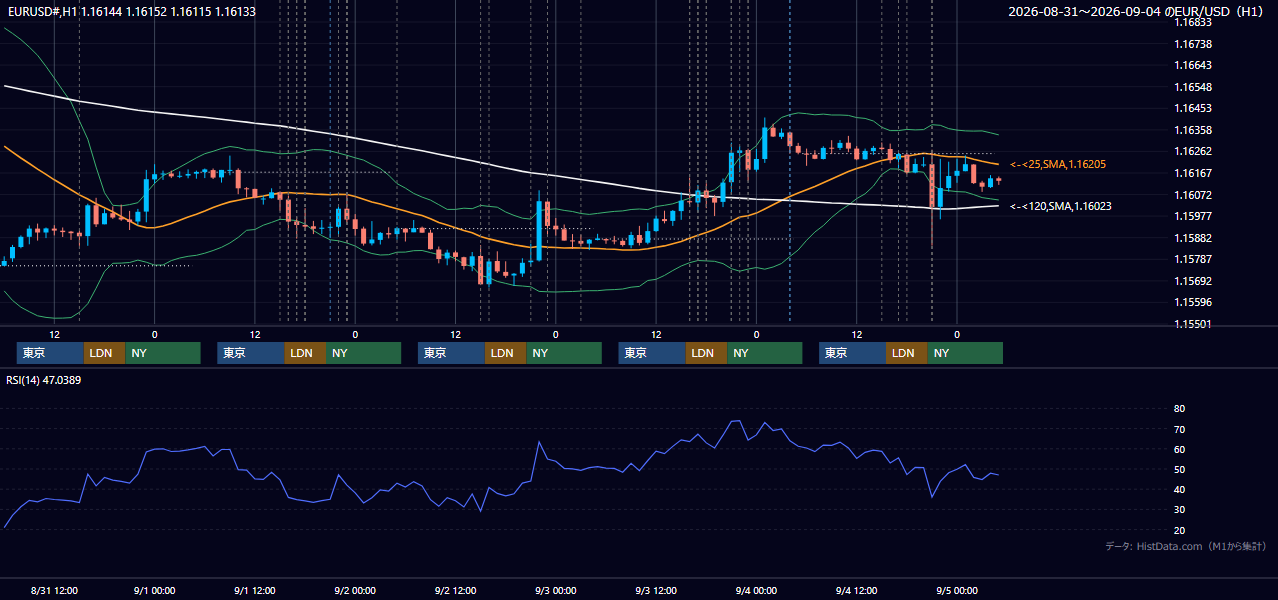Select the NY session block above 9/3 00:00
The width and height of the screenshot is (1278, 600).
(564, 353)
